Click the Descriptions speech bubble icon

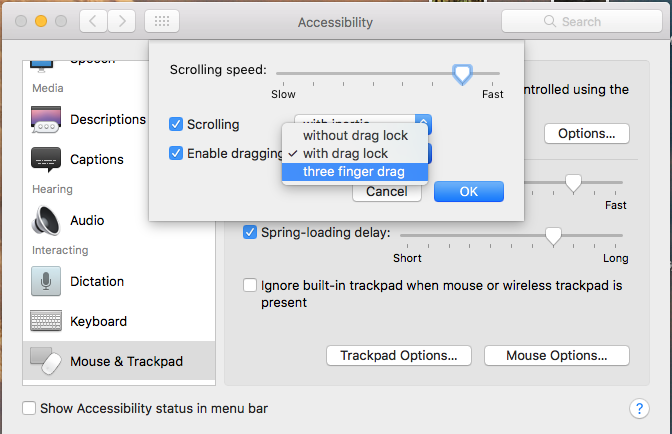(x=46, y=120)
